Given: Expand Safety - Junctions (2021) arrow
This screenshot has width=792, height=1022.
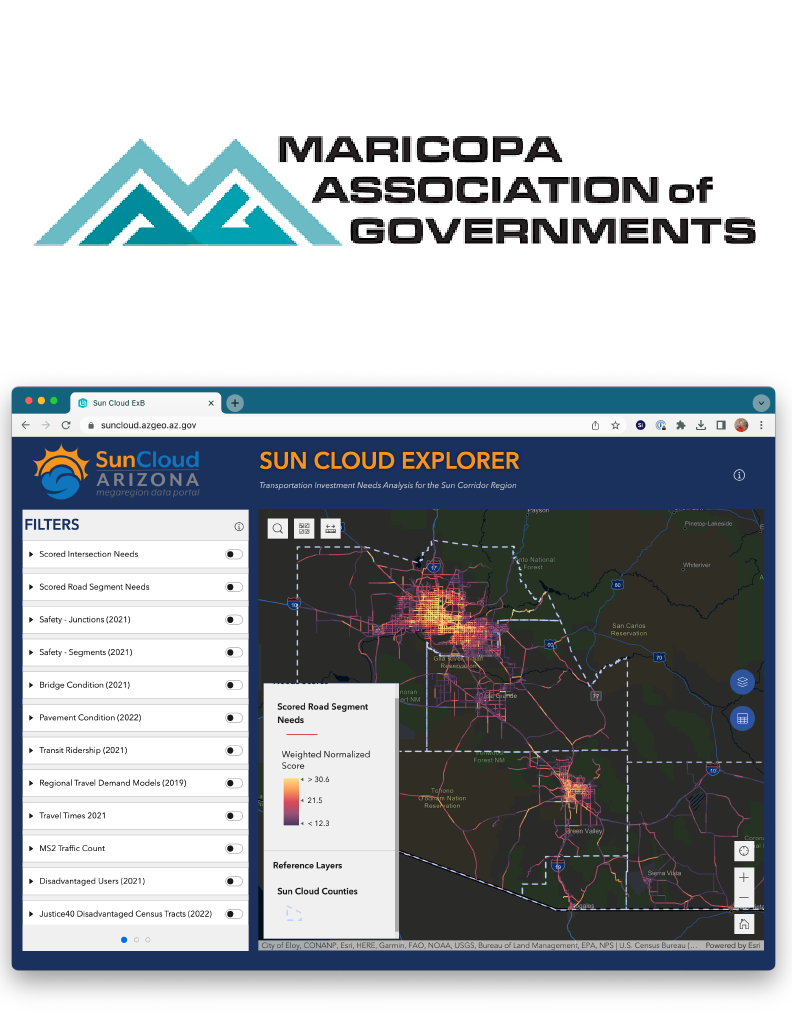Looking at the screenshot, I should tap(31, 619).
